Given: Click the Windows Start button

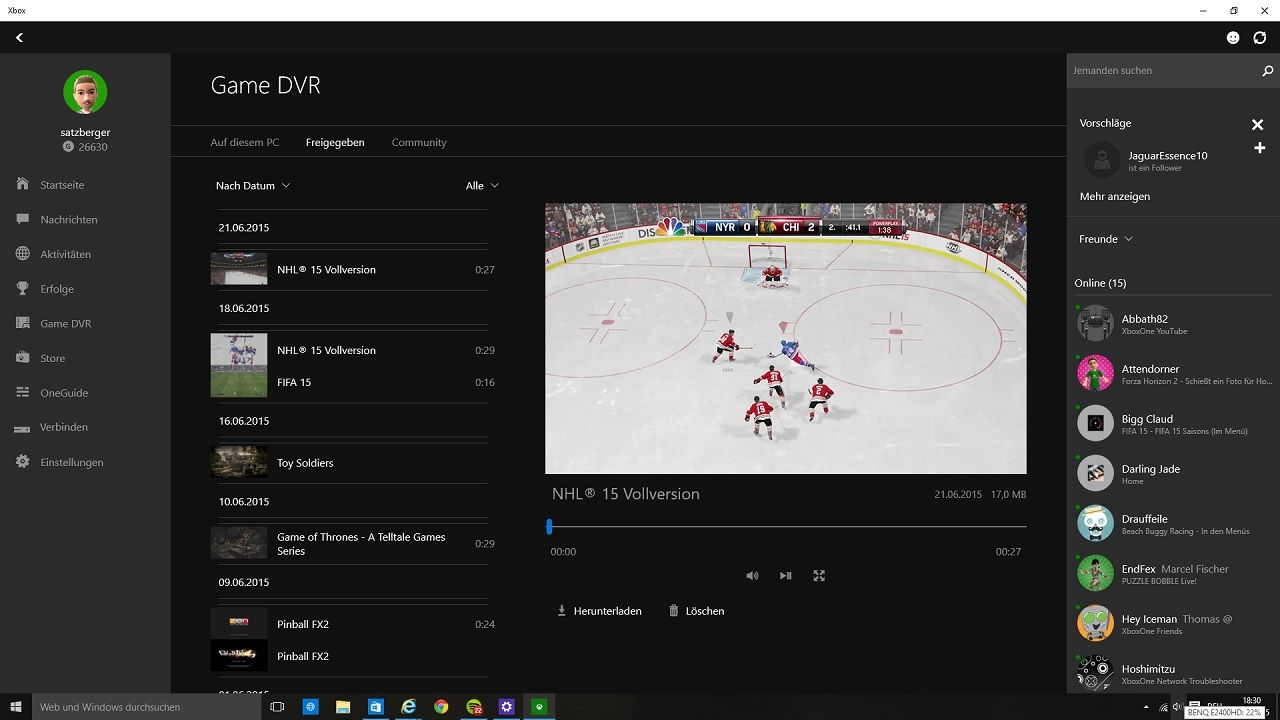Looking at the screenshot, I should 16,707.
